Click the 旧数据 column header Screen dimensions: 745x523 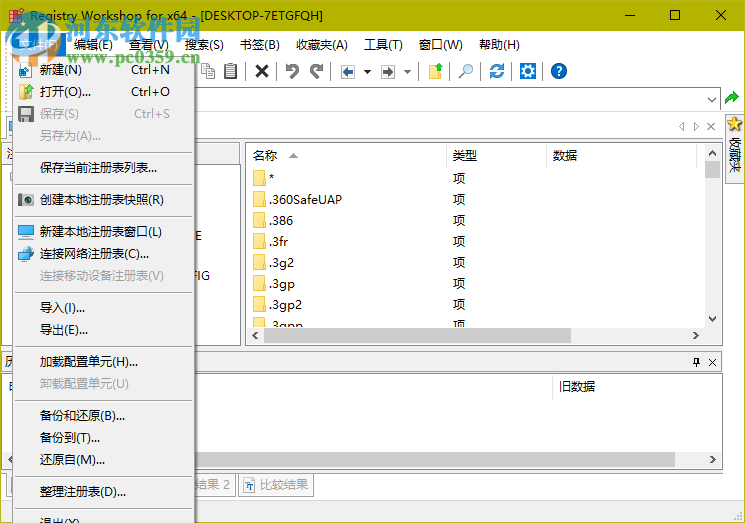(x=577, y=386)
